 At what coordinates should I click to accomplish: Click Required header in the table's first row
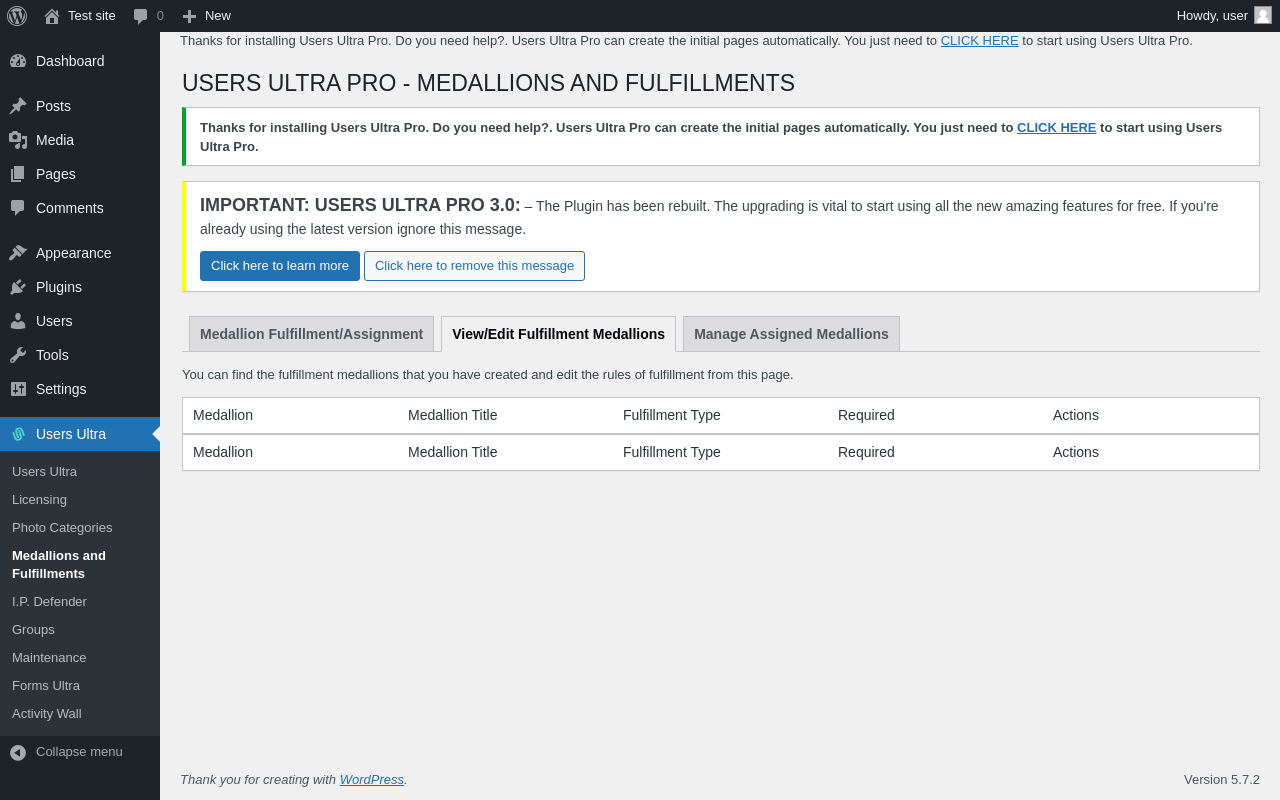866,415
